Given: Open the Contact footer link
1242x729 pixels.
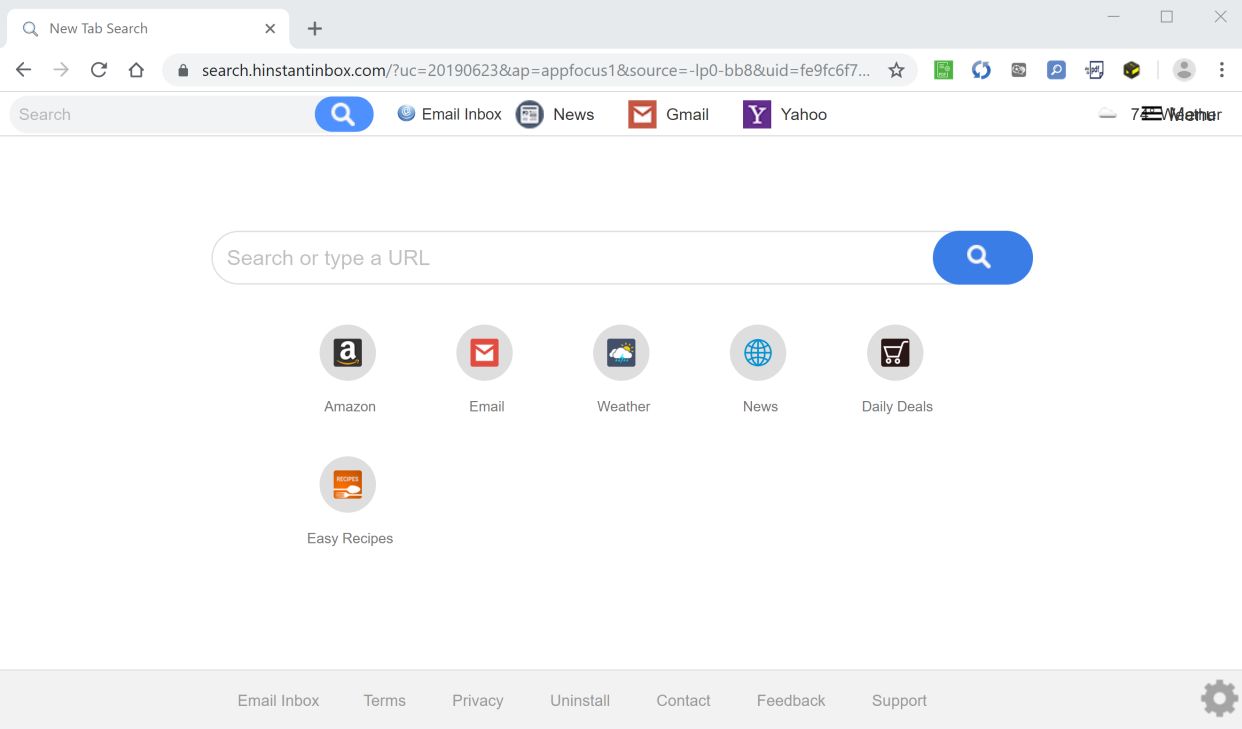Looking at the screenshot, I should tap(683, 701).
